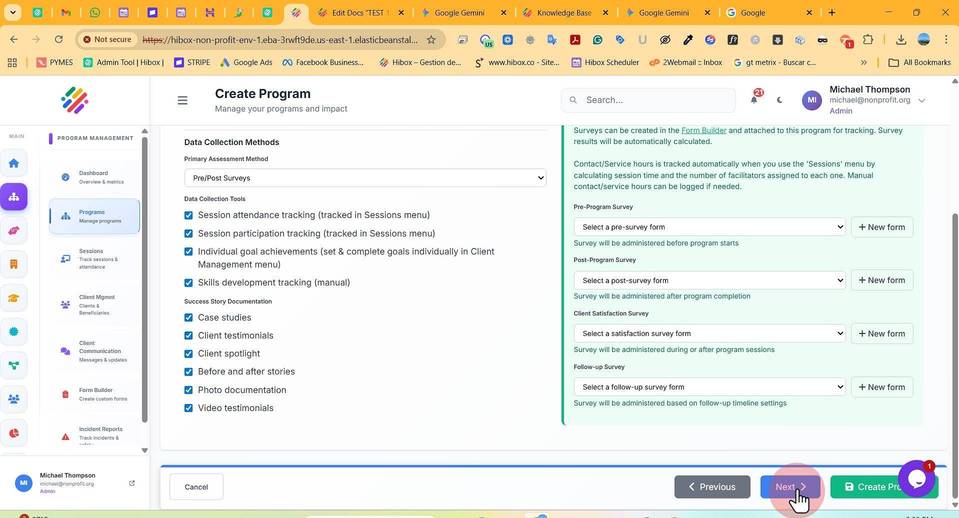Toggle dark mode moon icon
Viewport: 959px width, 518px height.
coord(779,100)
